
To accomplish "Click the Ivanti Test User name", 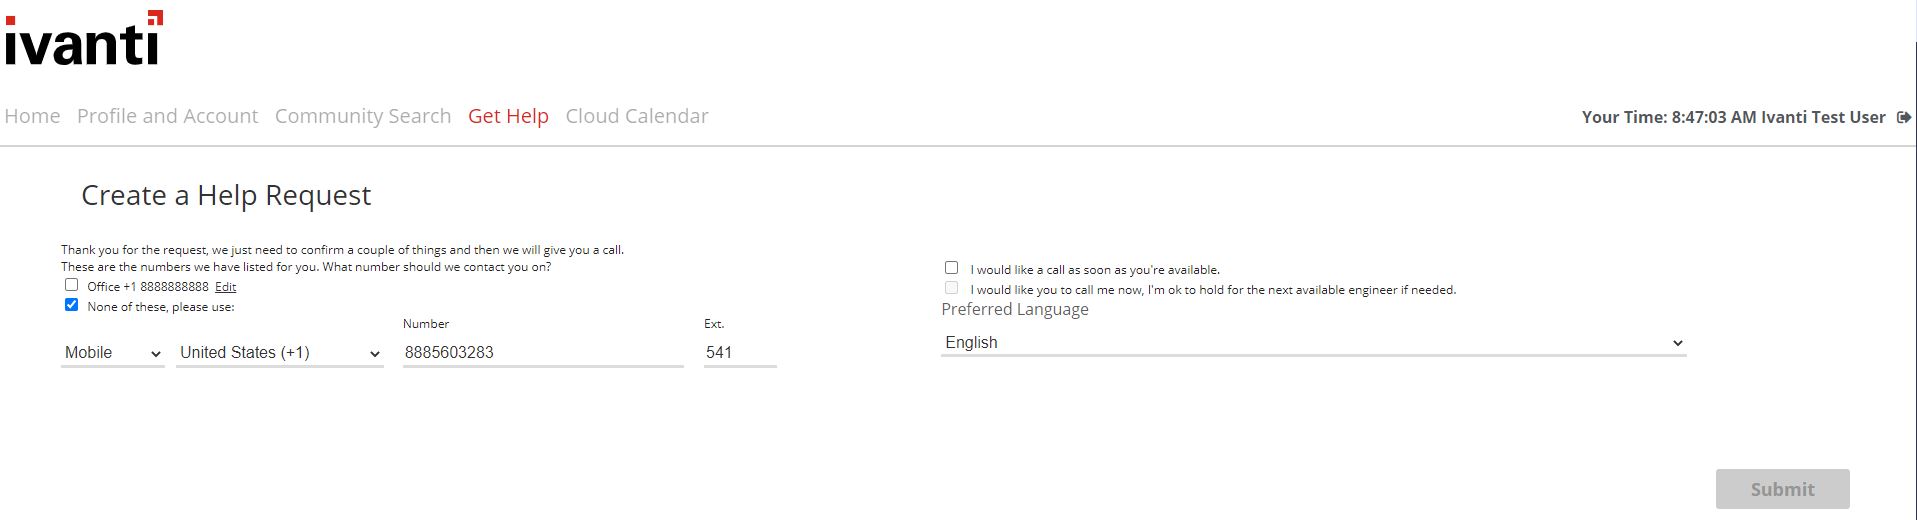I will point(1823,117).
